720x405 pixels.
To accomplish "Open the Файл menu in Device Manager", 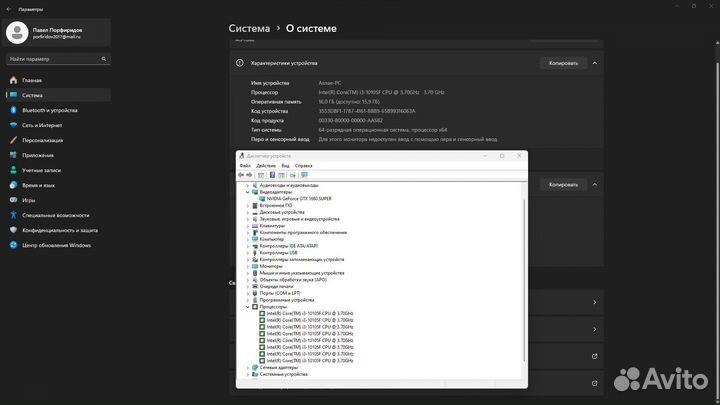I will pyautogui.click(x=245, y=165).
